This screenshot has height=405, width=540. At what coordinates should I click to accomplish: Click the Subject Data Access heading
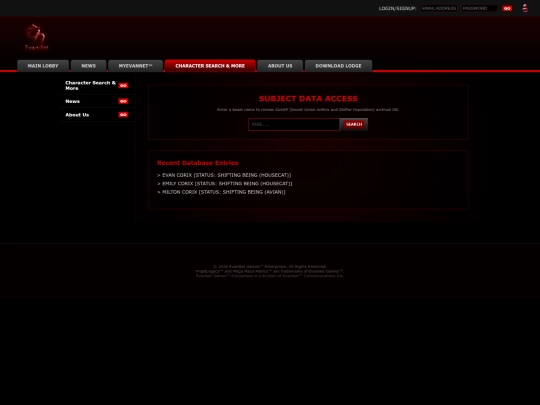308,99
